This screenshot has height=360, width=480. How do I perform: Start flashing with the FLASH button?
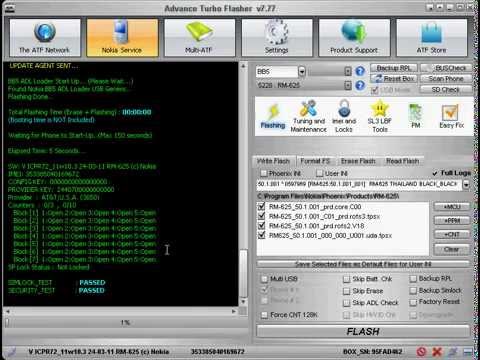363,331
